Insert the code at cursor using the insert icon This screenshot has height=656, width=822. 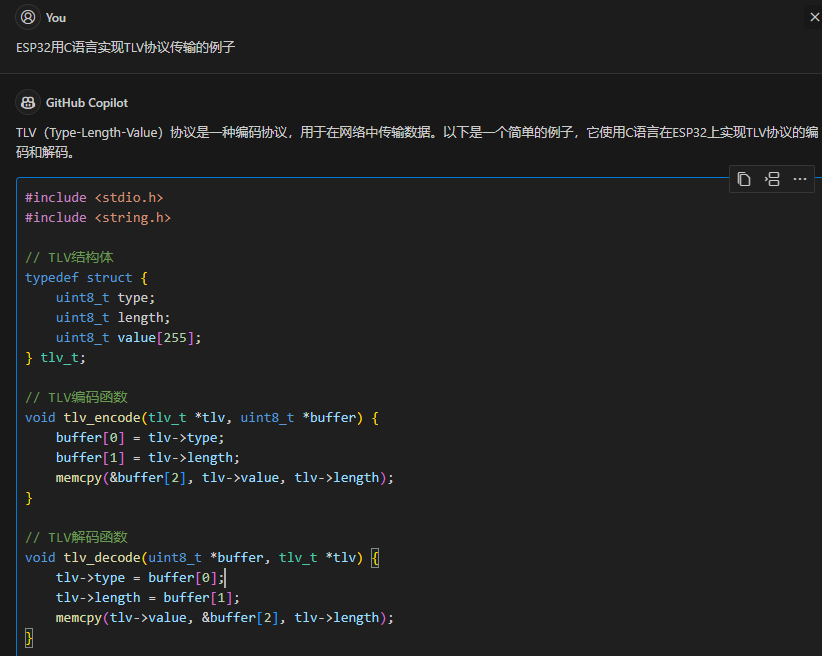[x=772, y=179]
